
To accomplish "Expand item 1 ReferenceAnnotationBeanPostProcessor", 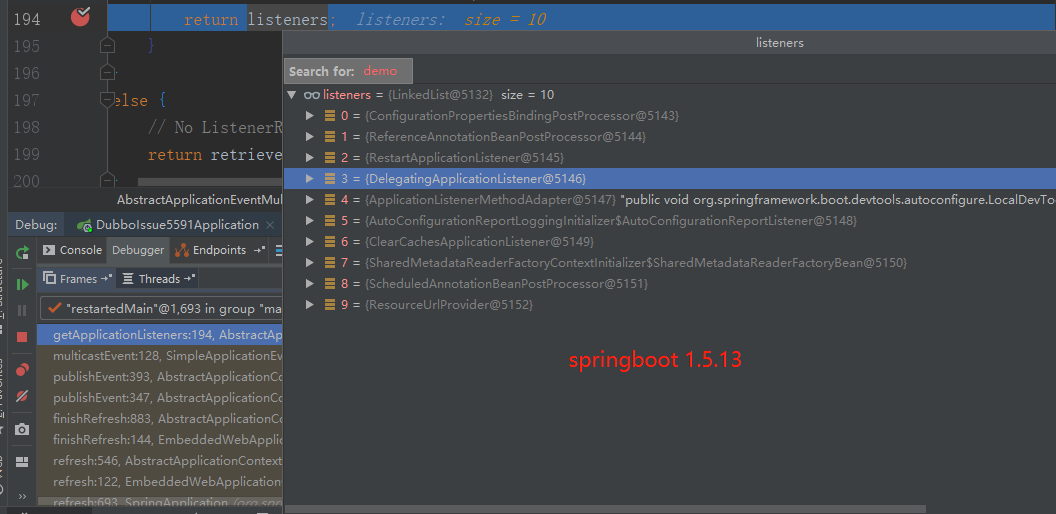I will [310, 137].
